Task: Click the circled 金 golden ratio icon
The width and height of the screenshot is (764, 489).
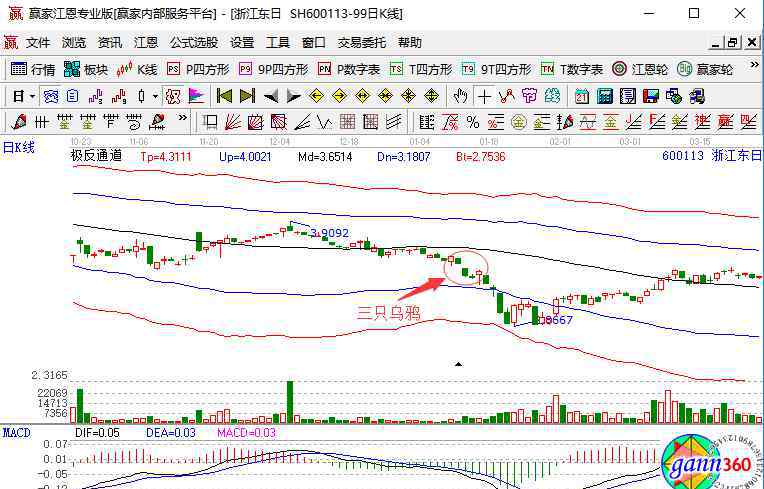Action: [x=519, y=122]
